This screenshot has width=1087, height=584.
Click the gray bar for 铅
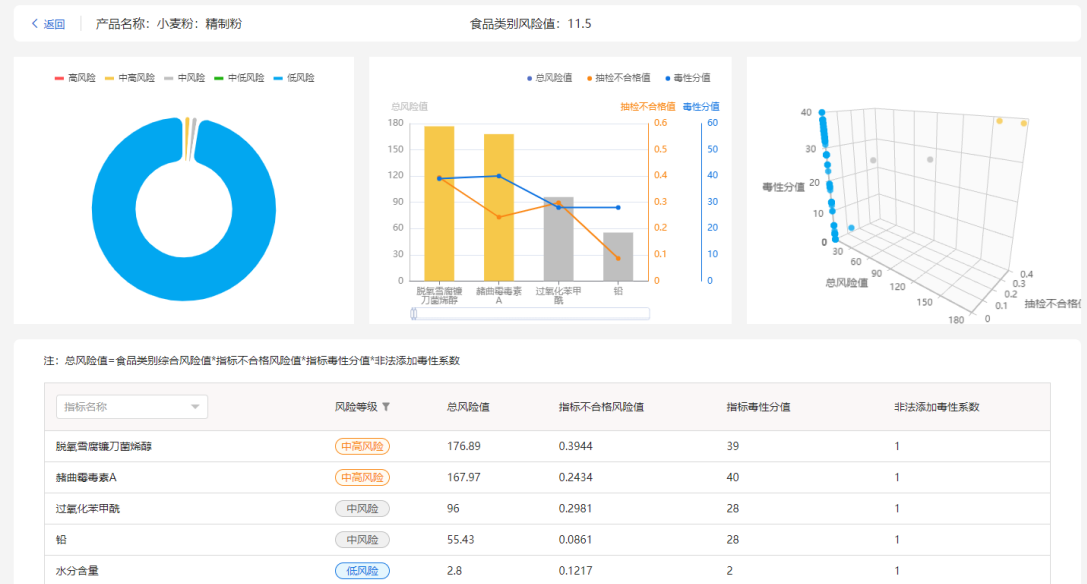(x=618, y=257)
